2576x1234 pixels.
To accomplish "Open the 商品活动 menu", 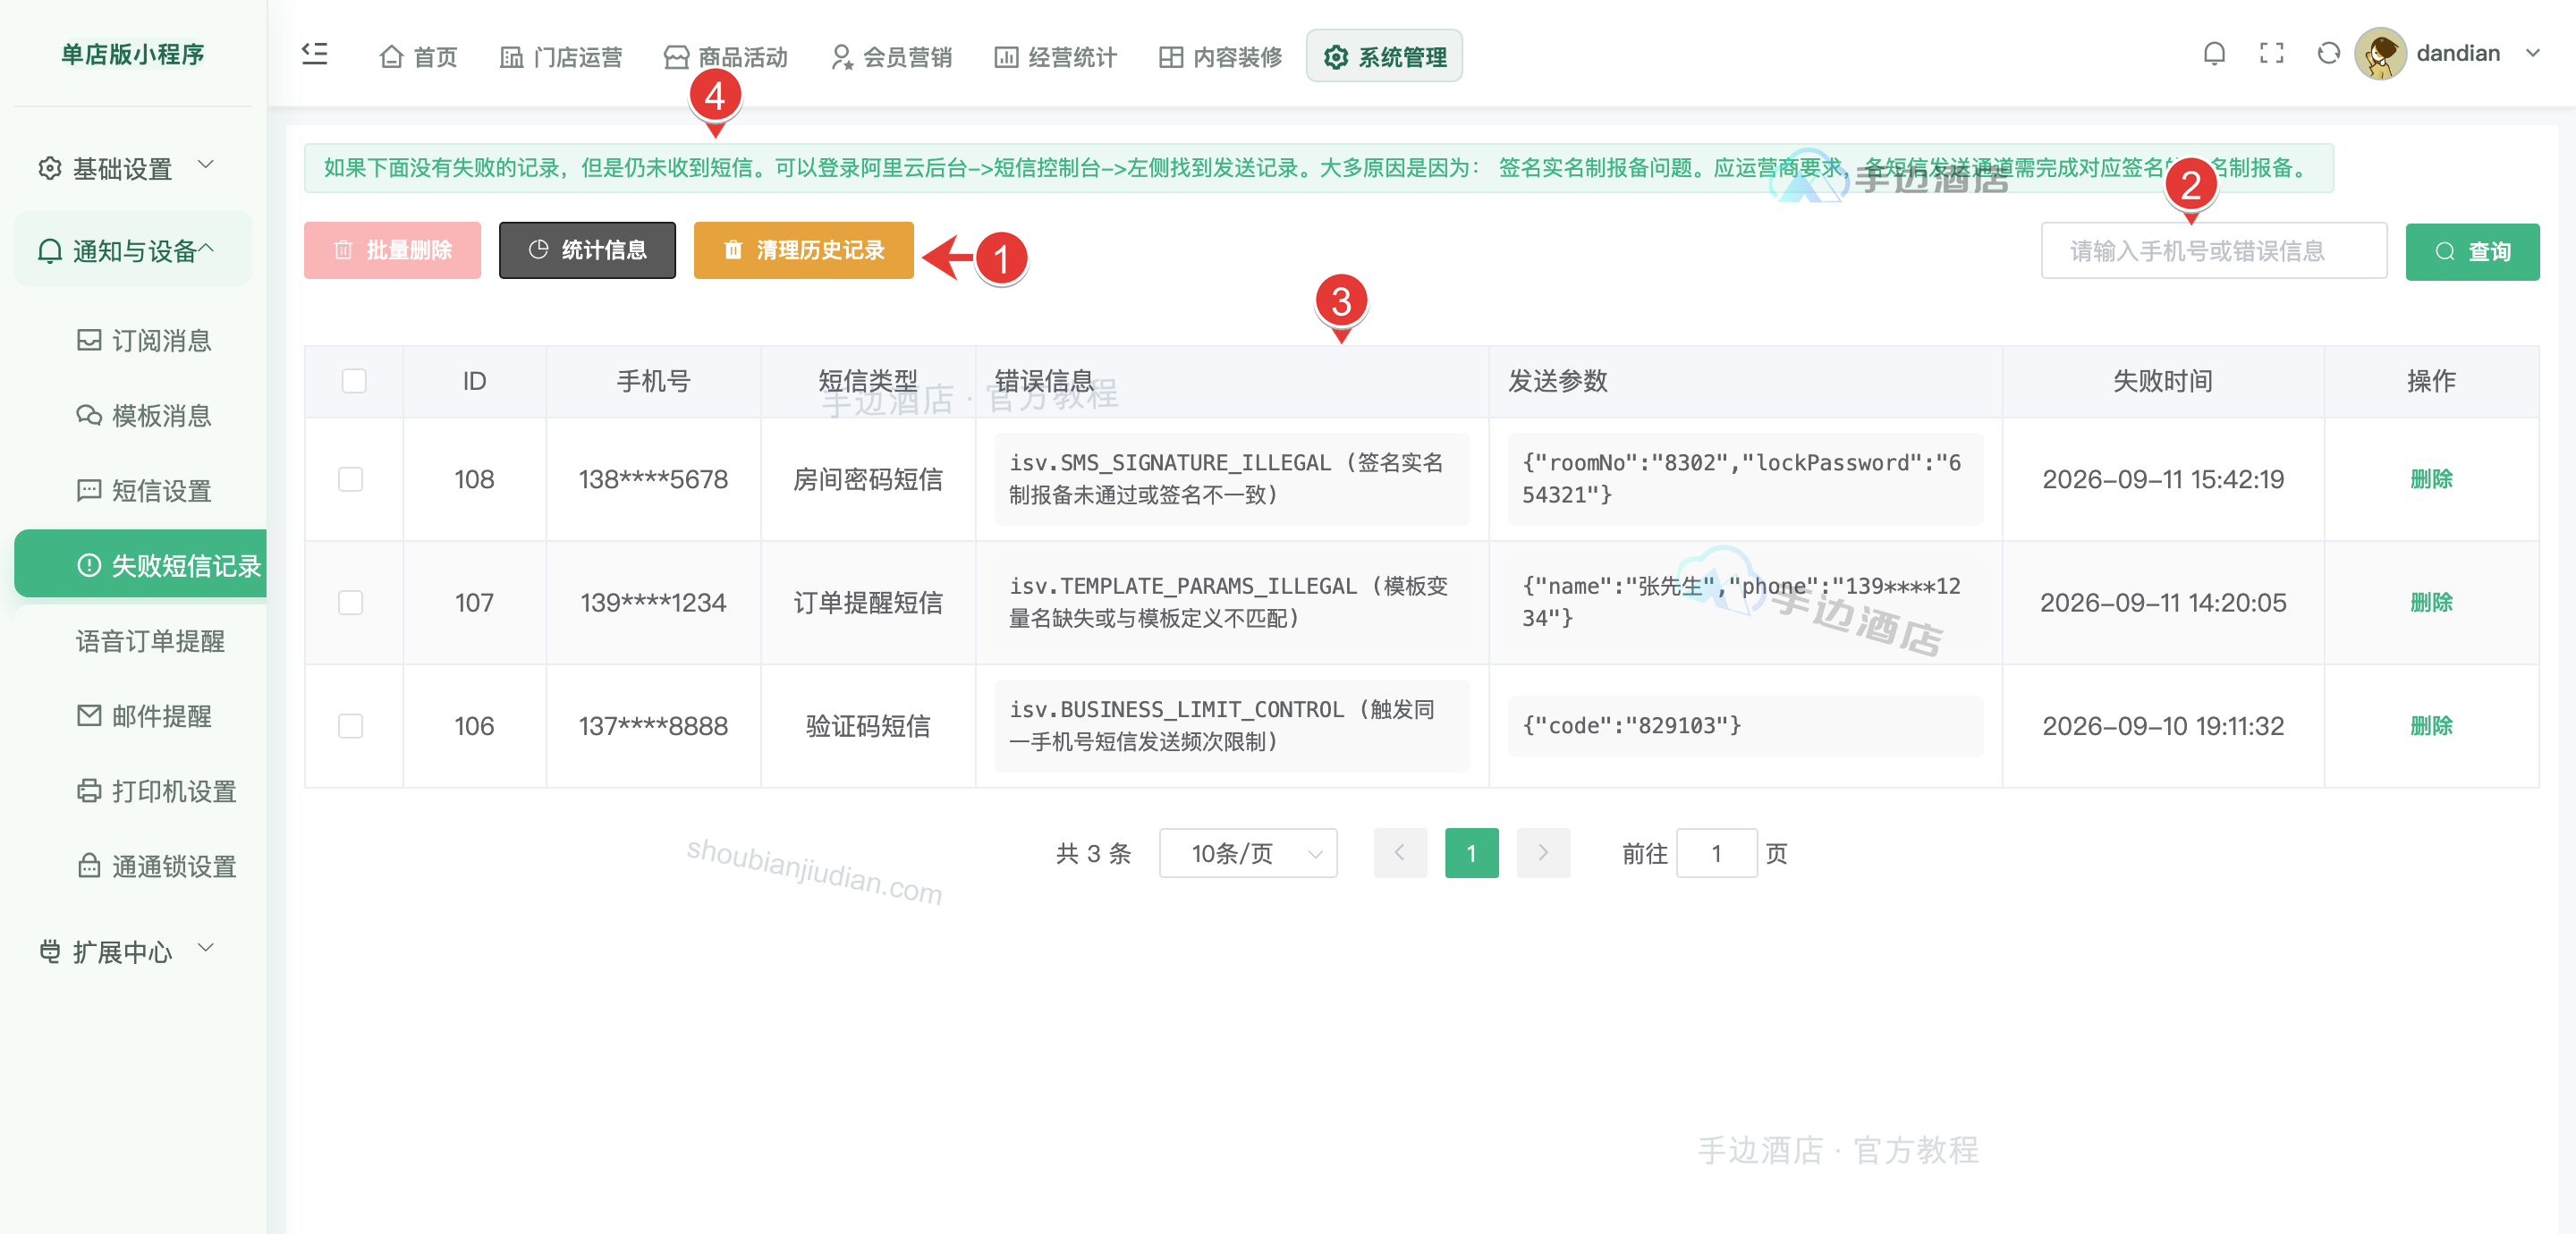I will click(x=726, y=57).
